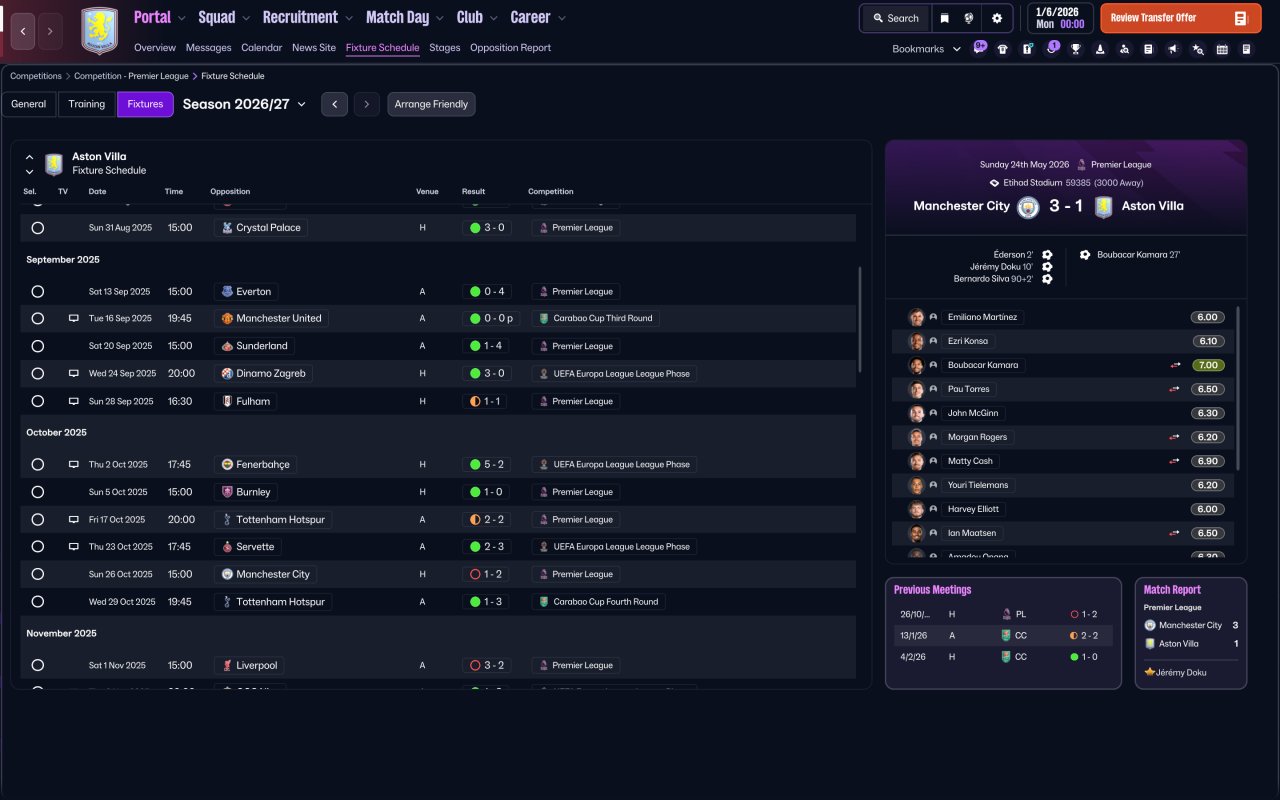Viewport: 1280px width, 800px height.
Task: Click the Manchester City crest in match panel
Action: (1028, 206)
